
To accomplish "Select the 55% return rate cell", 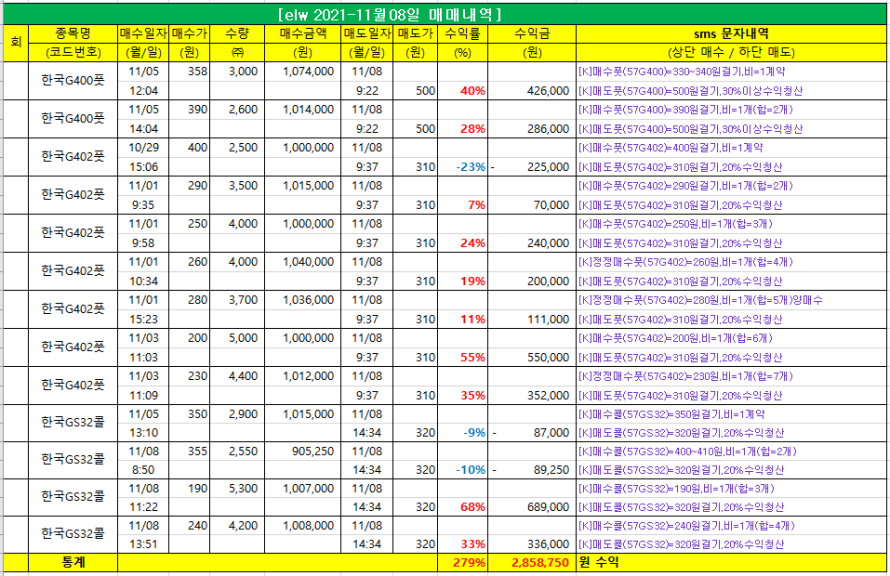I will [x=463, y=357].
